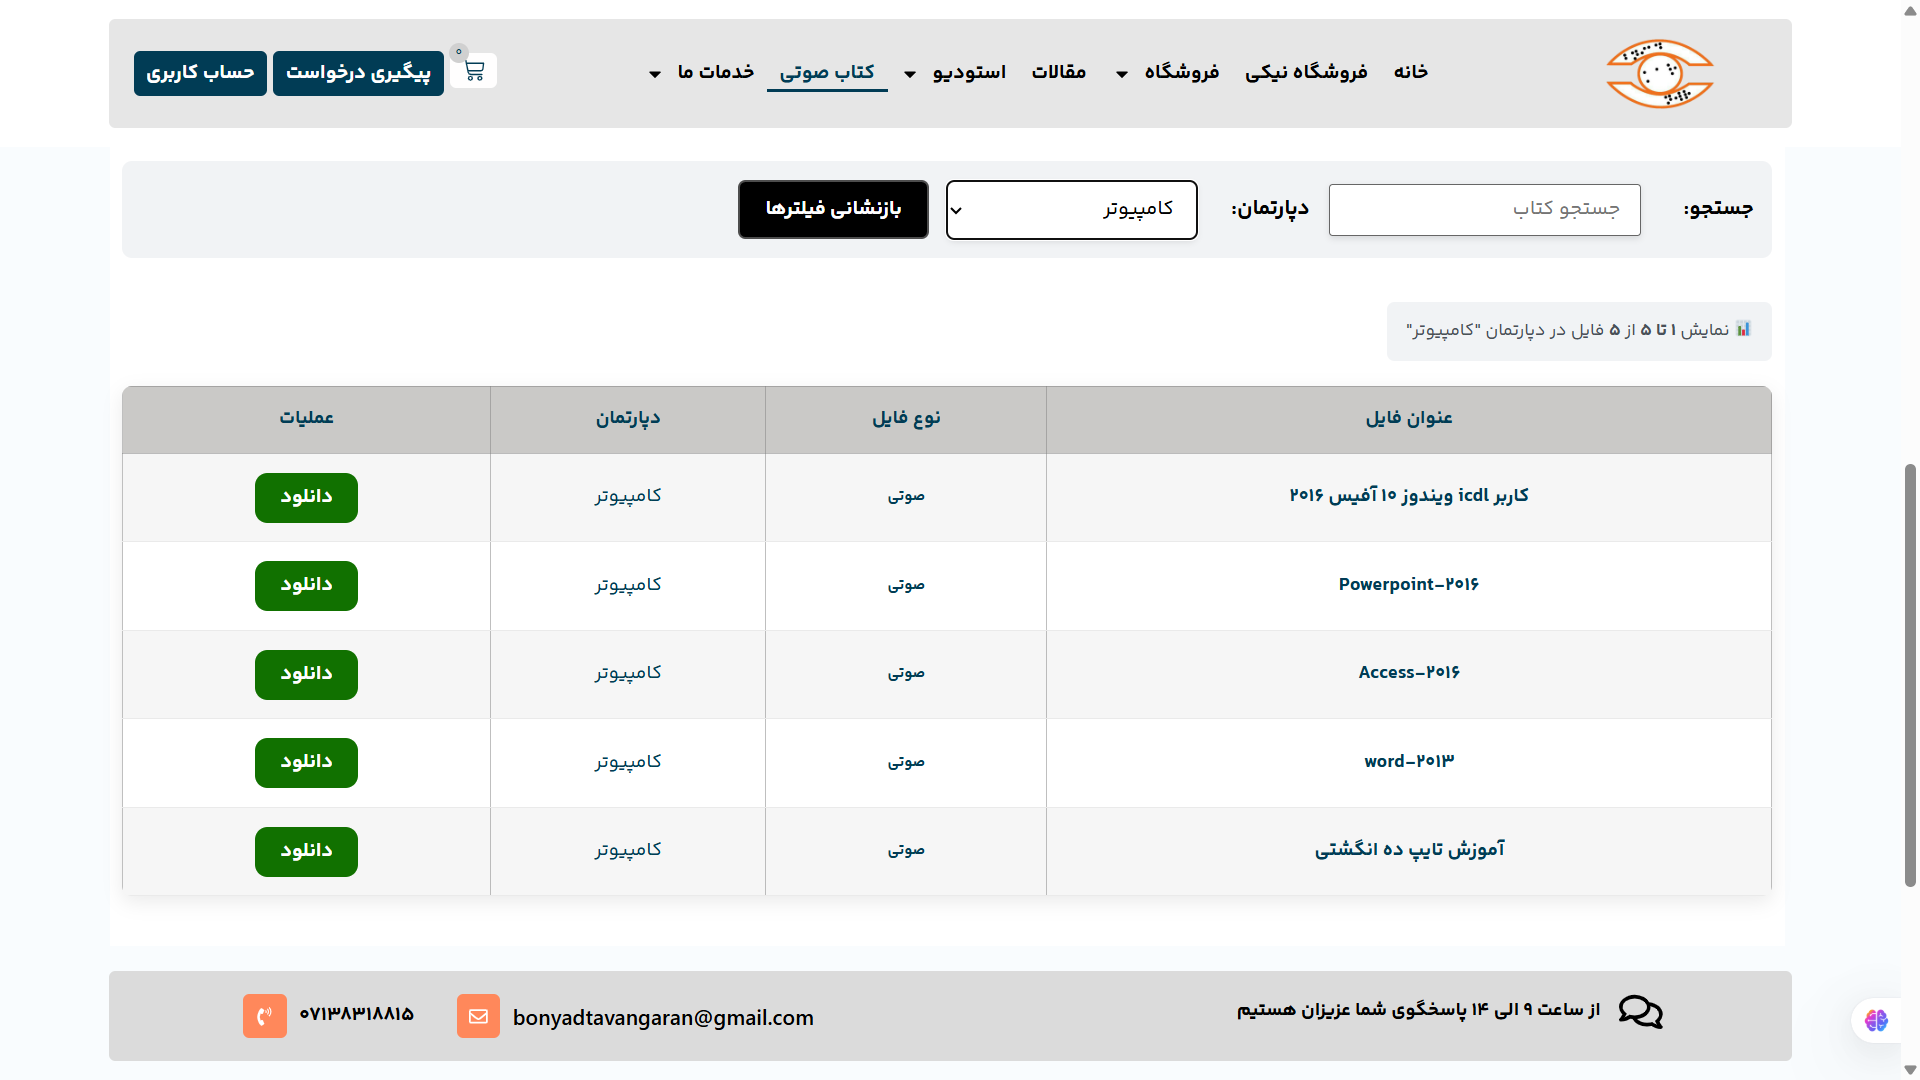The height and width of the screenshot is (1080, 1920).
Task: Click بازنشانی فیلترها reset button
Action: (833, 209)
